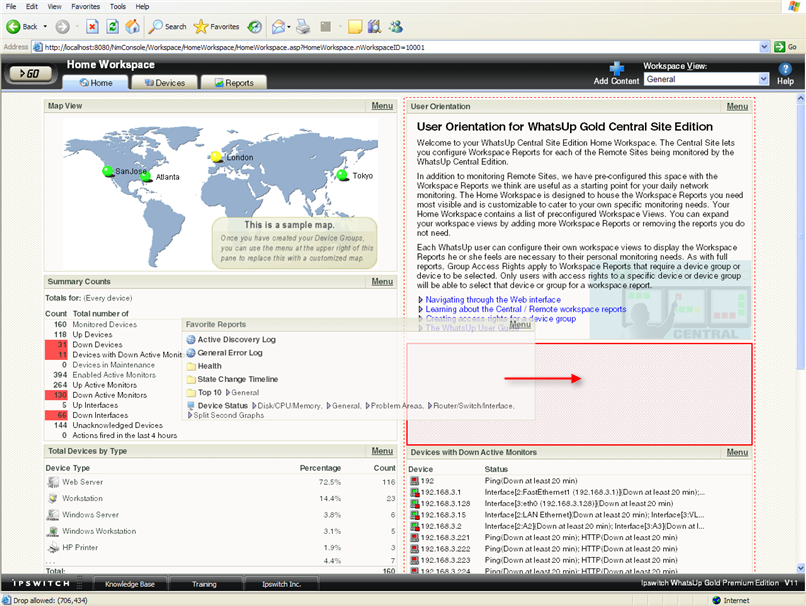Click the San Jose map marker

pyautogui.click(x=108, y=172)
